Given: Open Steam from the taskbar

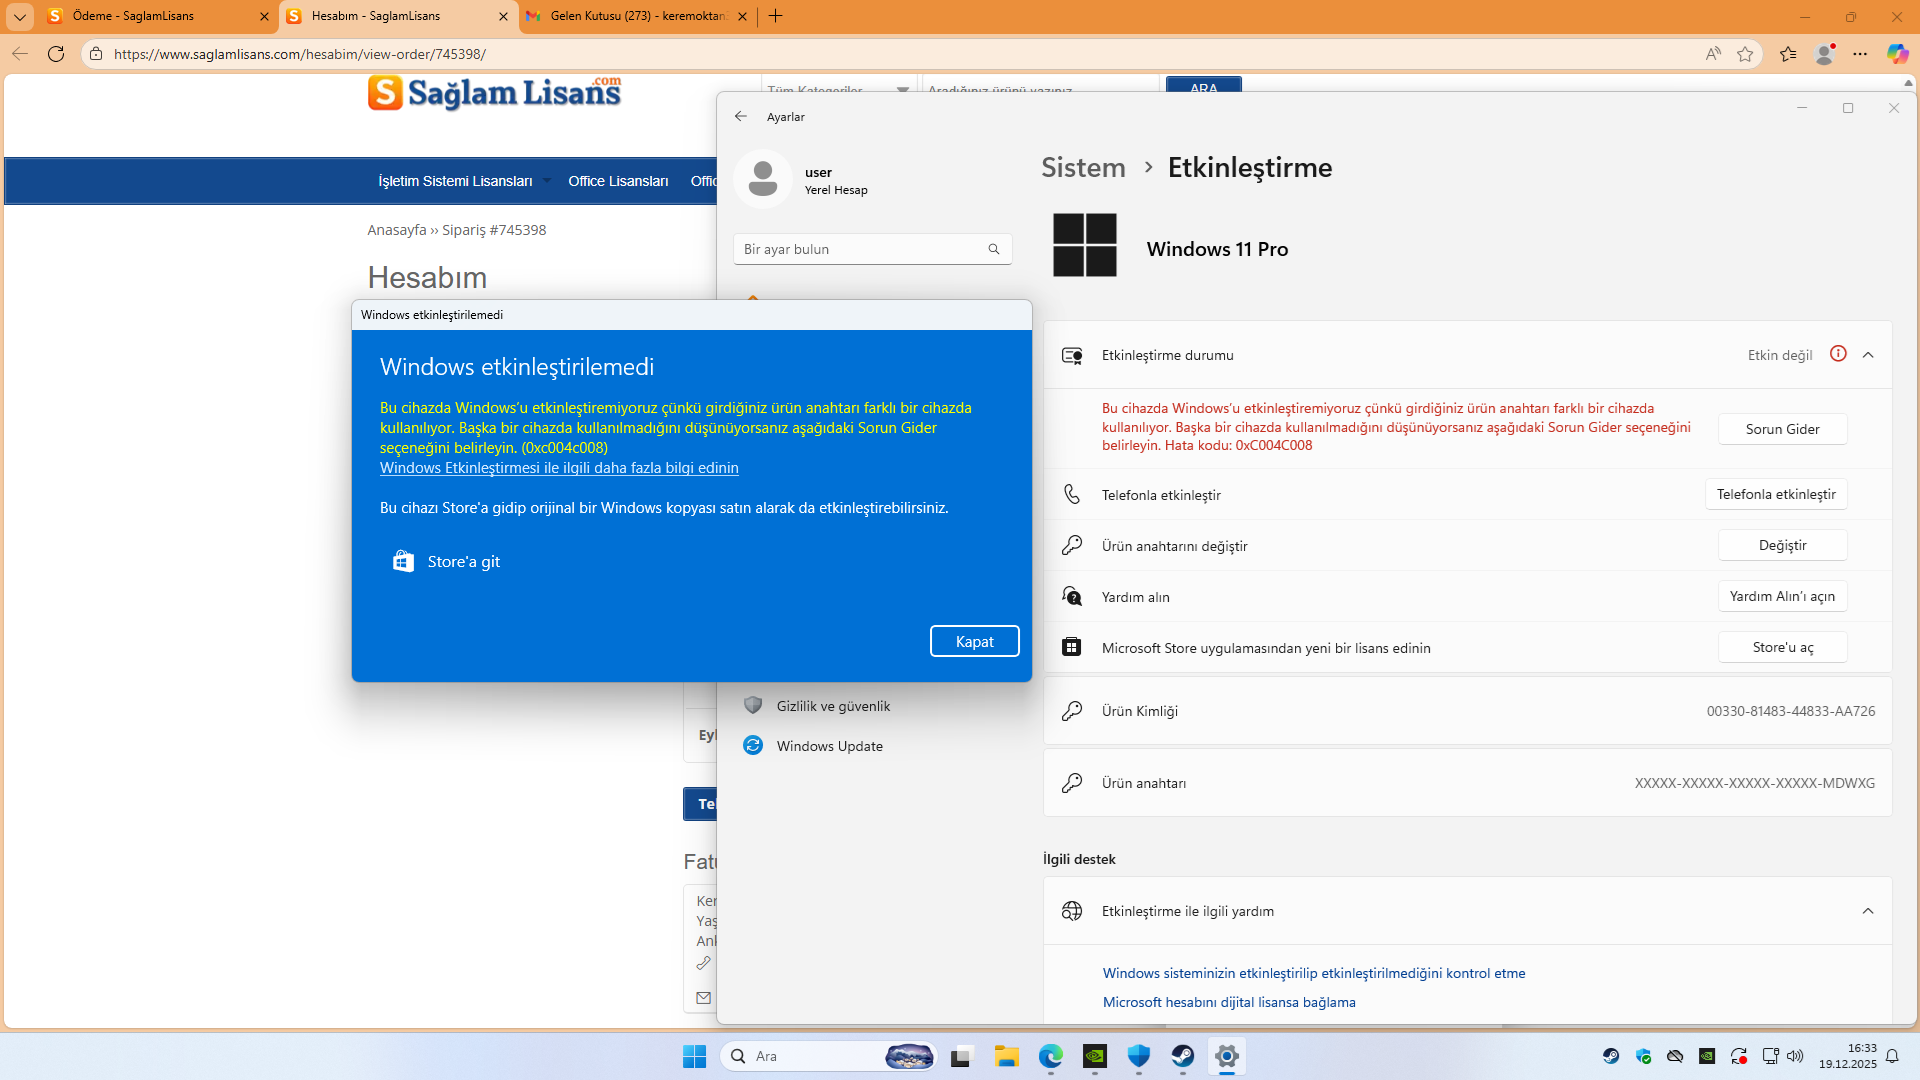Looking at the screenshot, I should (1183, 1056).
